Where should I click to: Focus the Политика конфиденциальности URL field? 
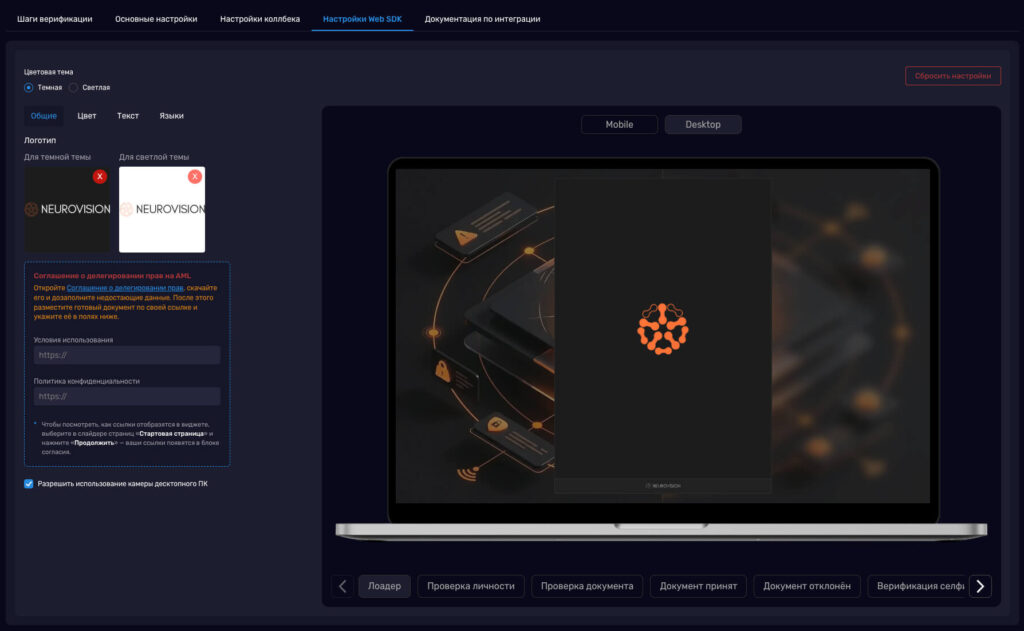point(127,396)
